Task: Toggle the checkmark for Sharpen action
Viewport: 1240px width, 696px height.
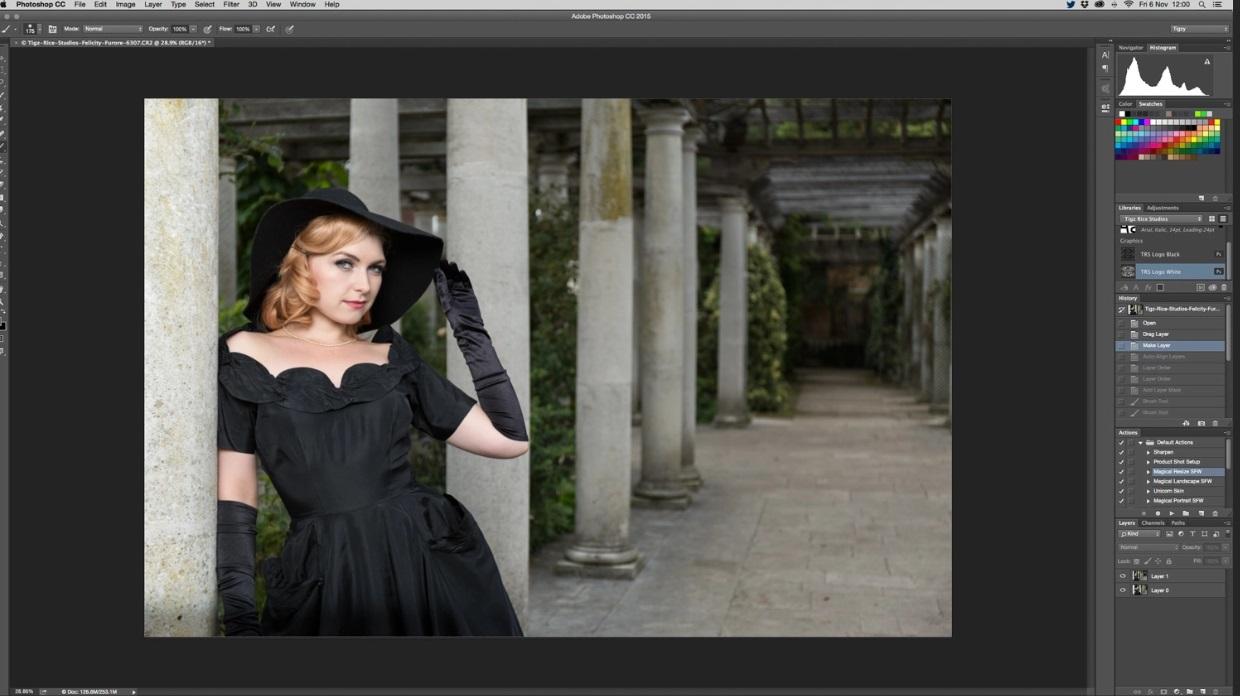Action: click(x=1121, y=452)
